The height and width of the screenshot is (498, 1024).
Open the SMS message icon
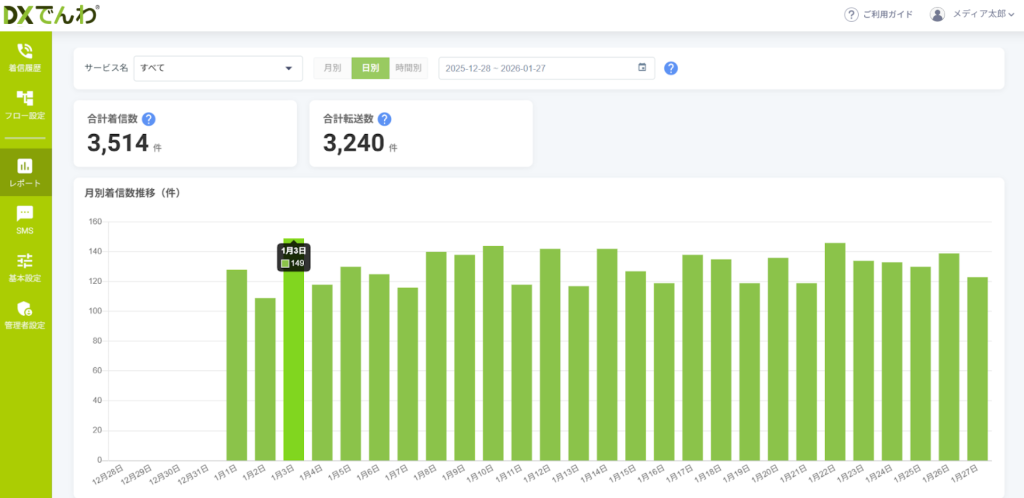[25, 213]
